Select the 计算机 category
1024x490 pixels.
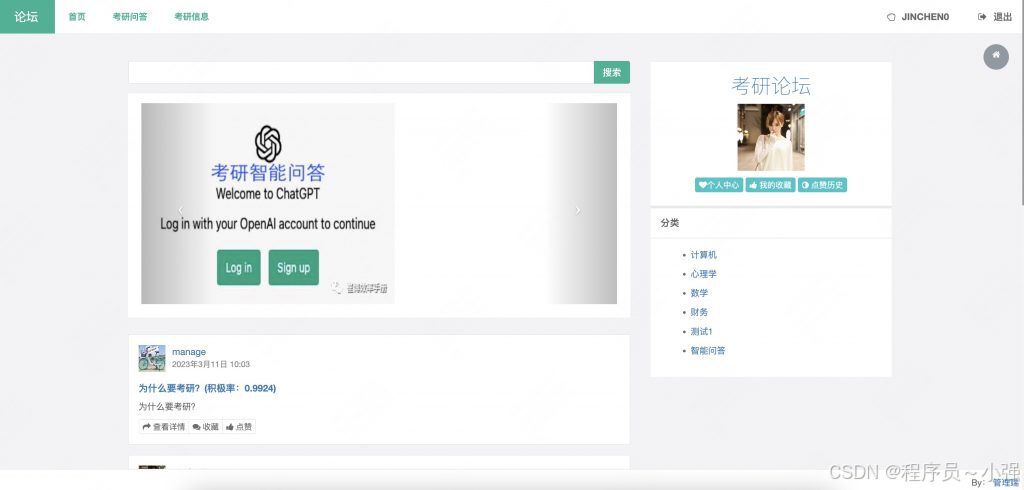(703, 255)
